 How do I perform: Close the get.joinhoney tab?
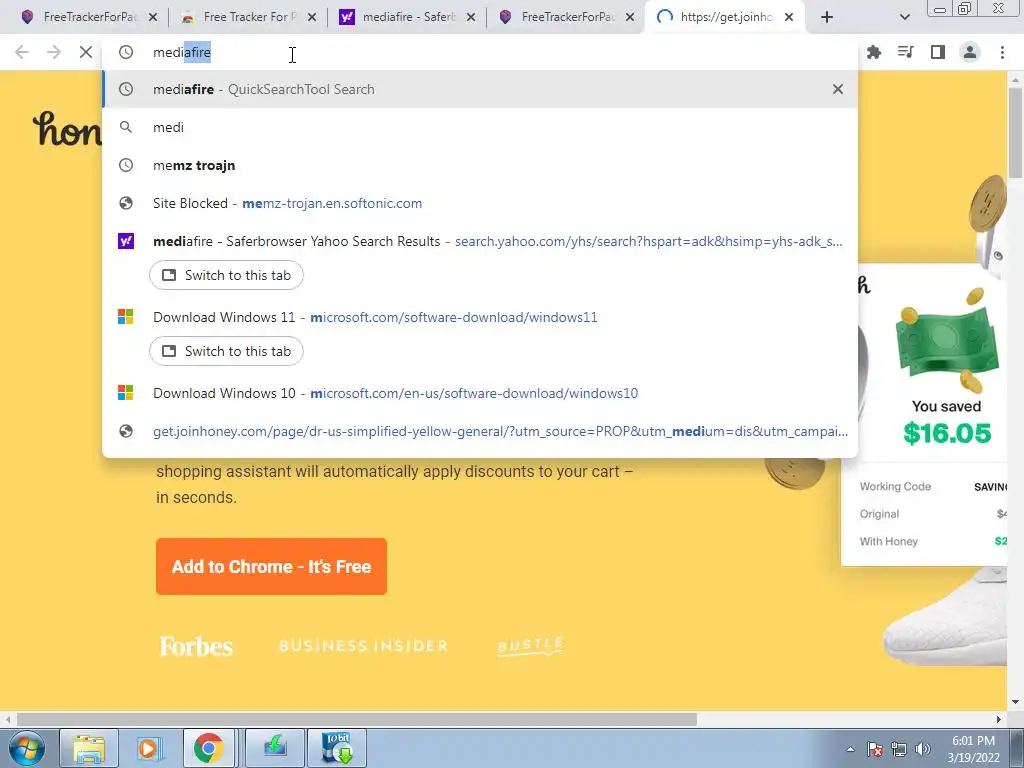789,17
